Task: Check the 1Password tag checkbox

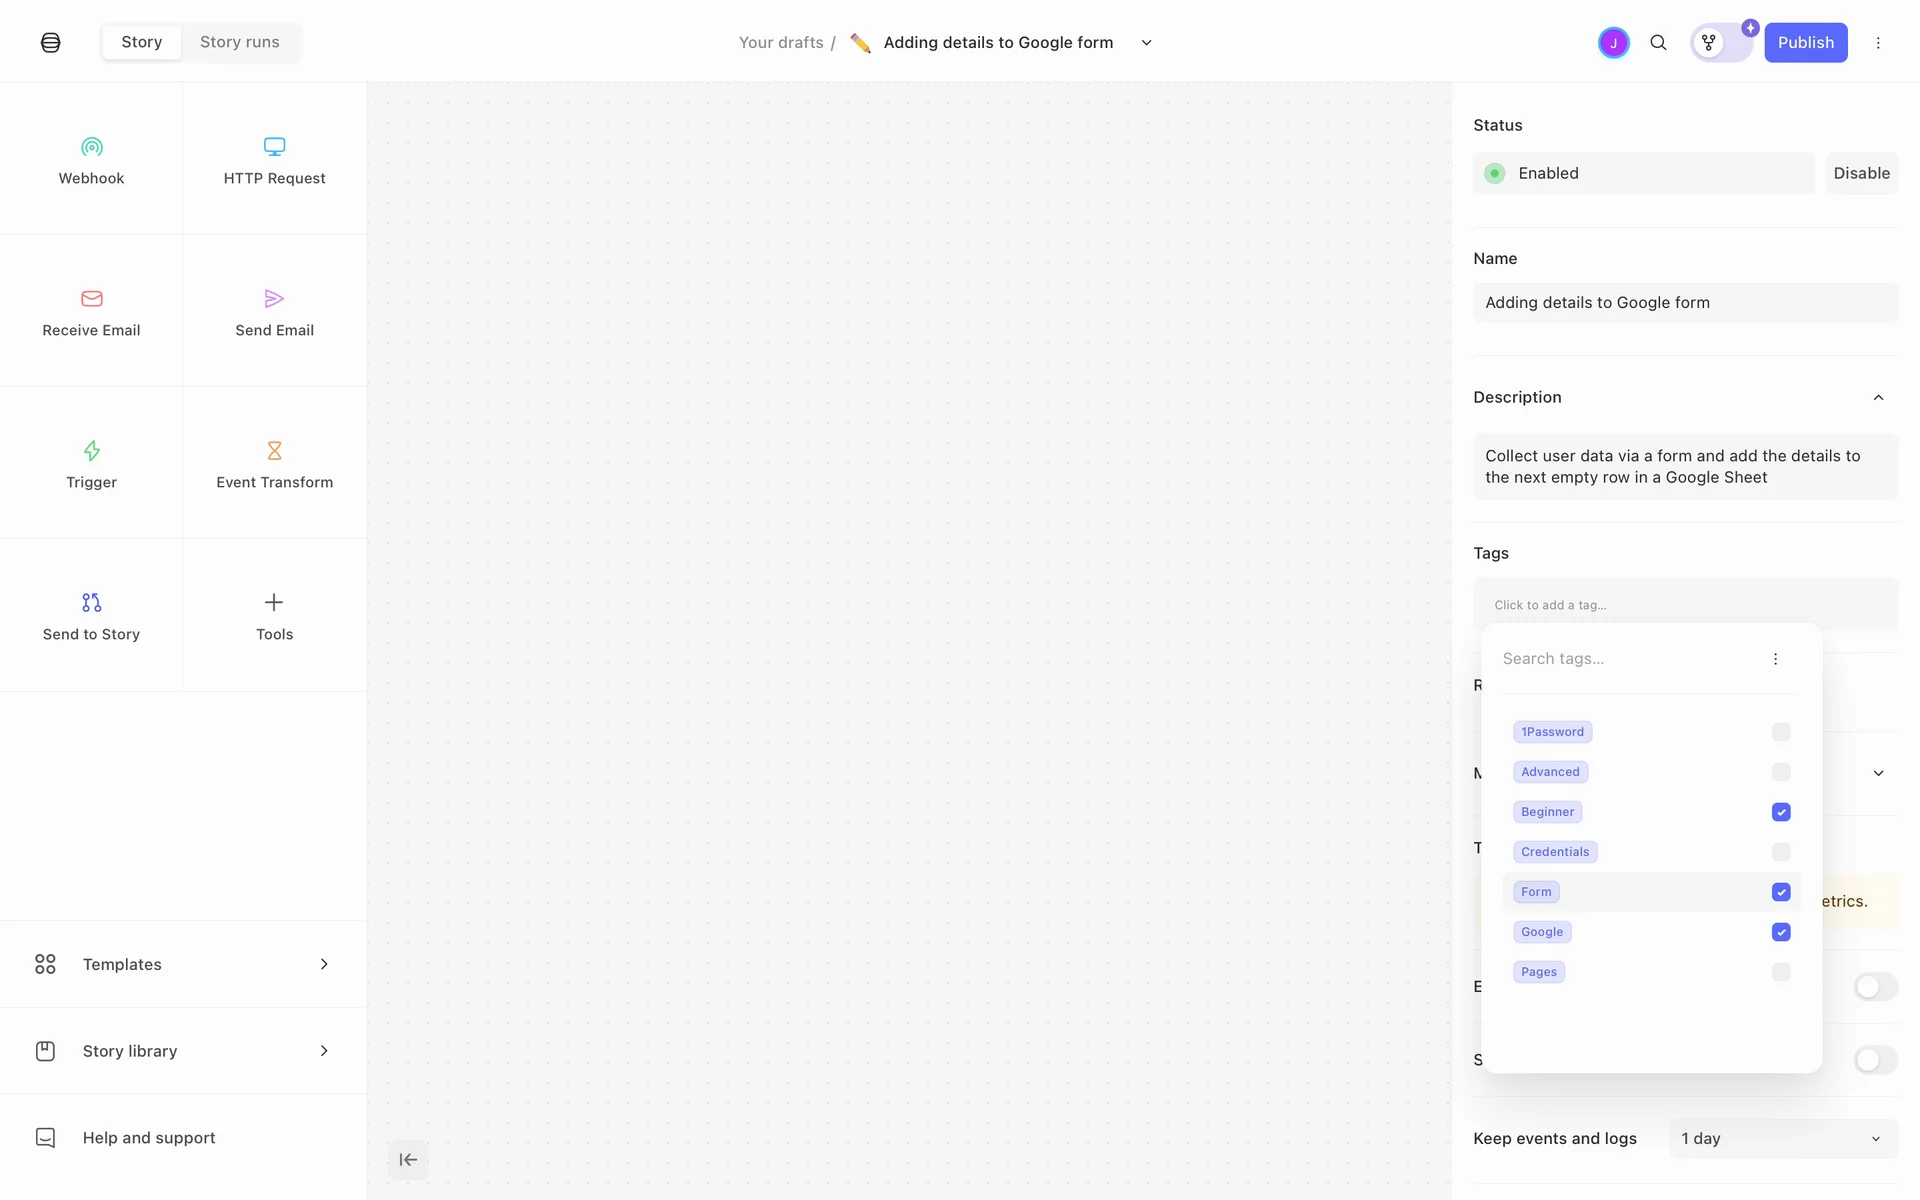Action: (1781, 732)
